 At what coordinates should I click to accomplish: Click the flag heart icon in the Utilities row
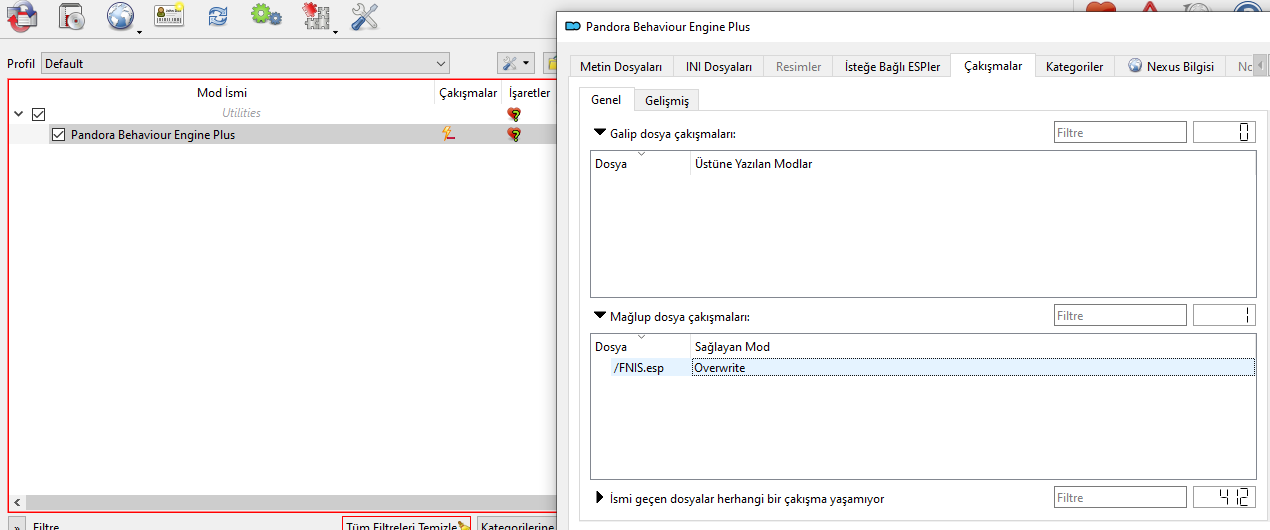514,114
